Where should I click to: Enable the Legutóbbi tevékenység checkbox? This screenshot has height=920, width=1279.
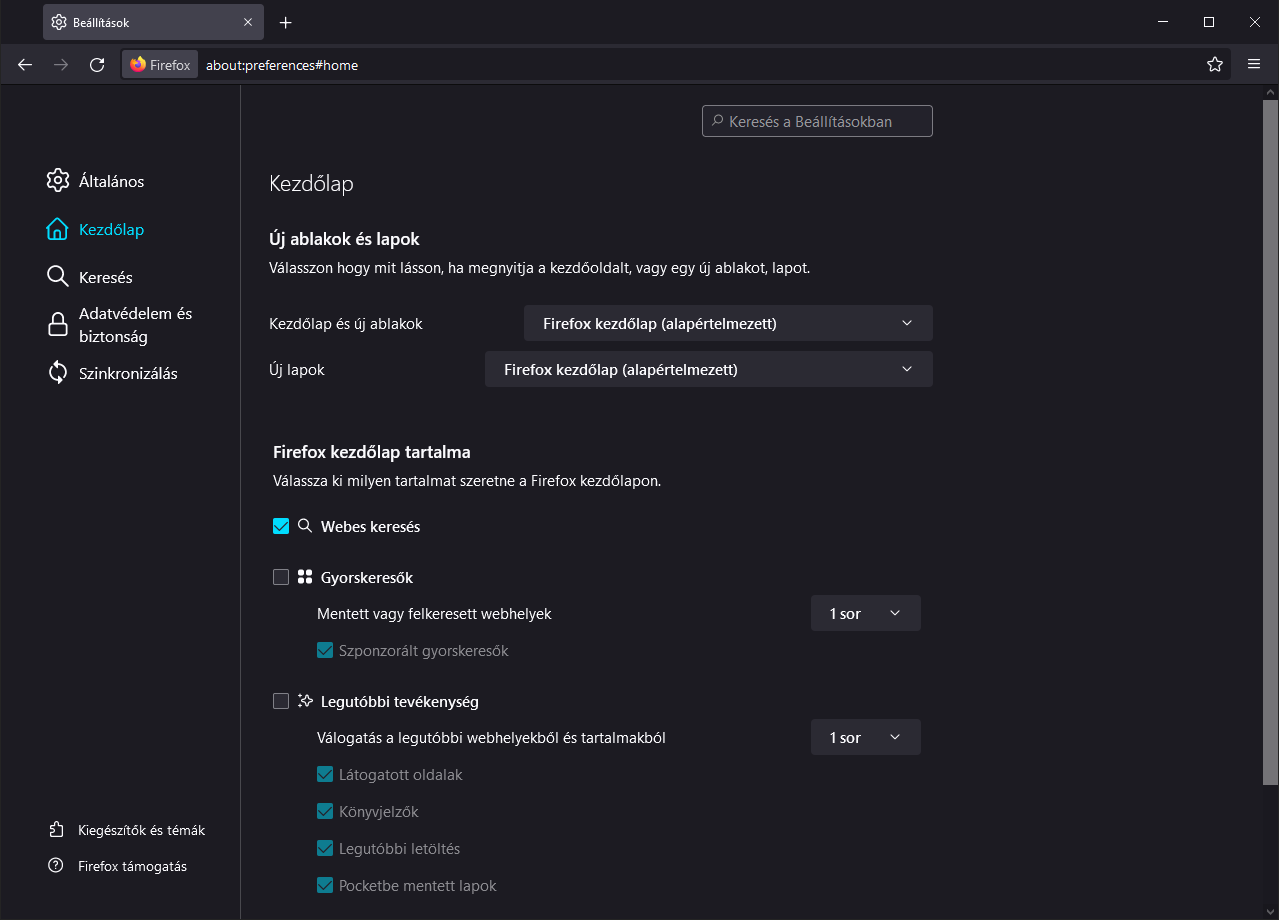(281, 701)
